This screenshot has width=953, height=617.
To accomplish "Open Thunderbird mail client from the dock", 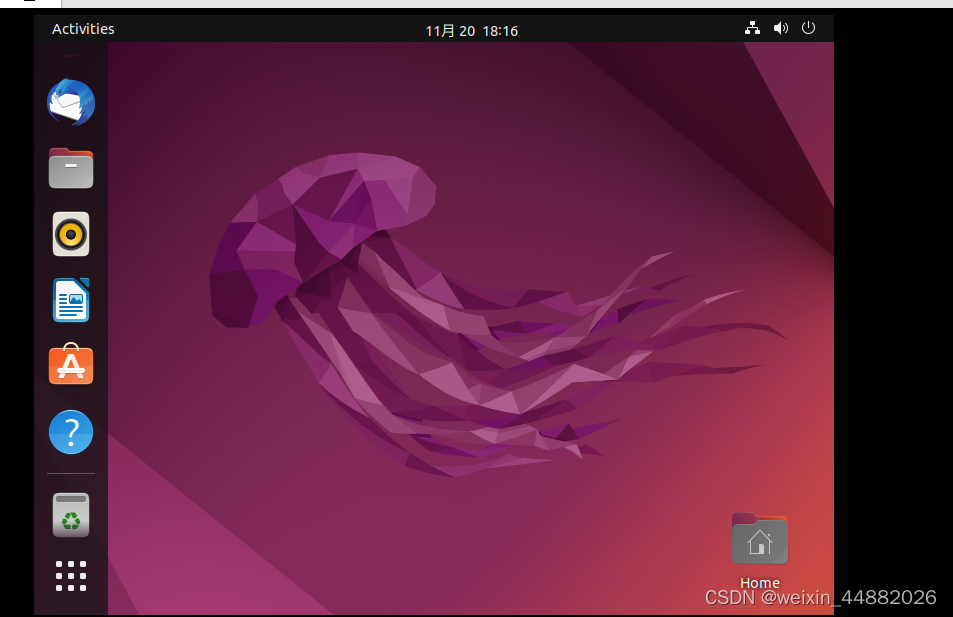I will pyautogui.click(x=70, y=102).
